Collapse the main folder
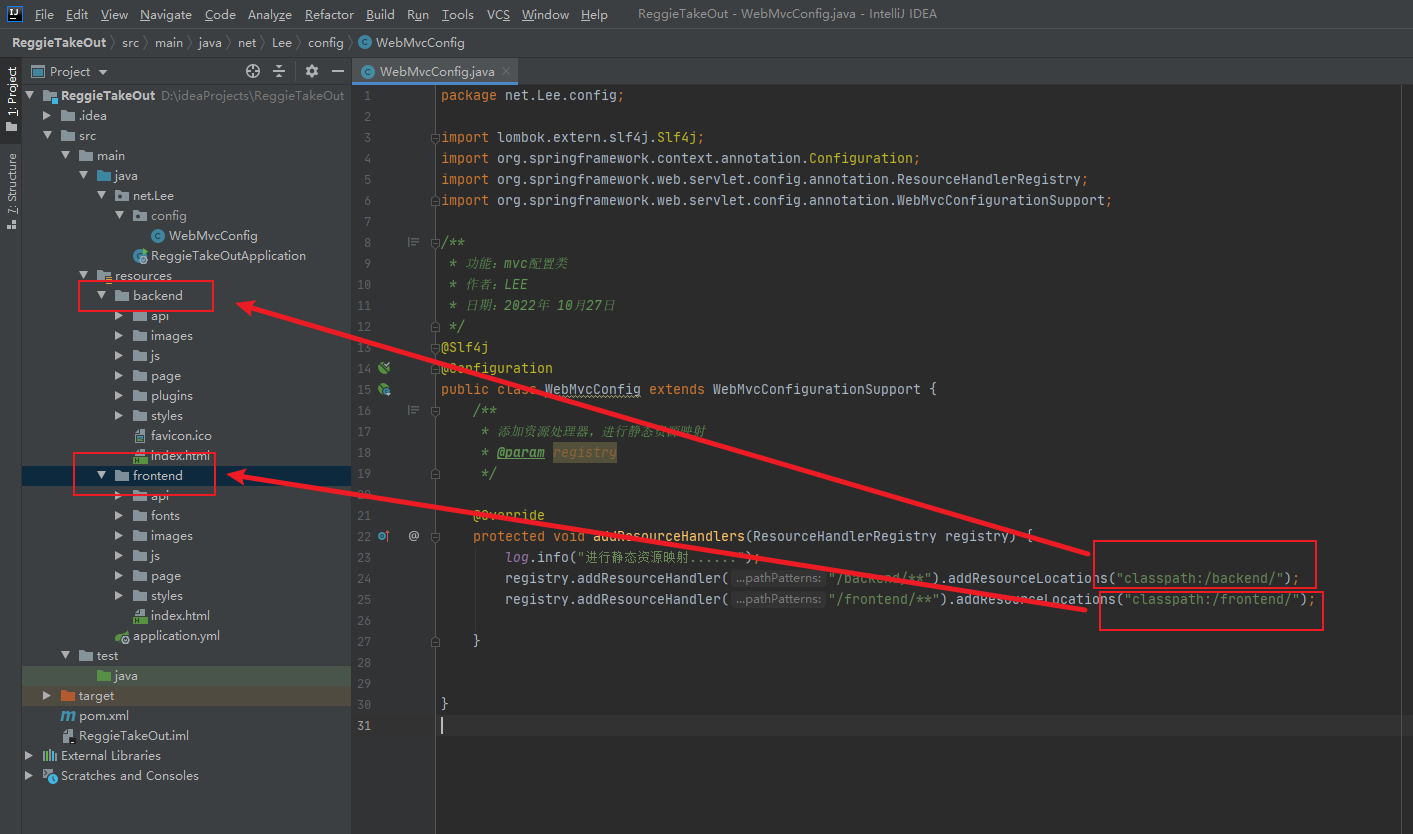Viewport: 1413px width, 834px height. click(x=65, y=156)
